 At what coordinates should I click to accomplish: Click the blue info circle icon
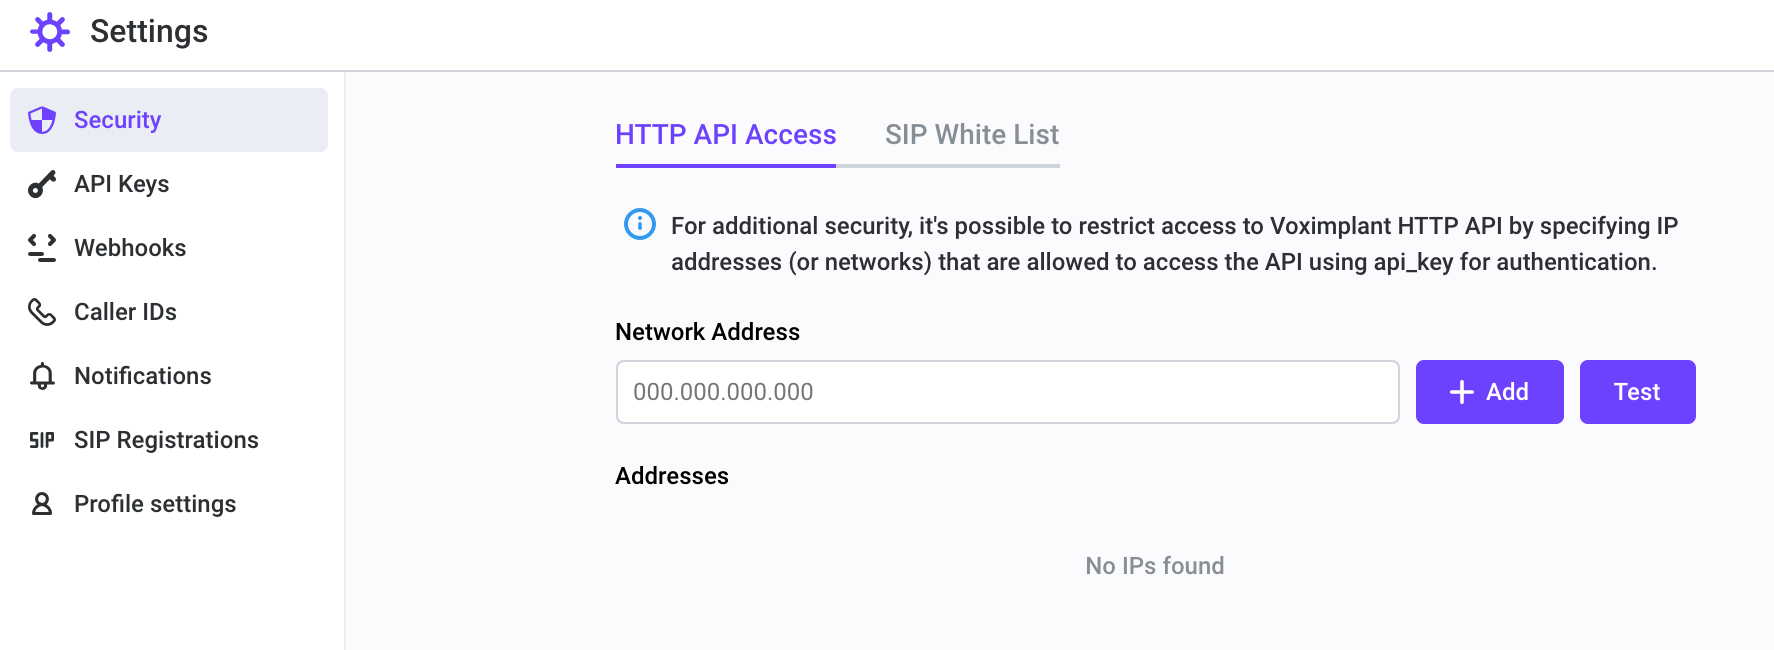coord(640,224)
